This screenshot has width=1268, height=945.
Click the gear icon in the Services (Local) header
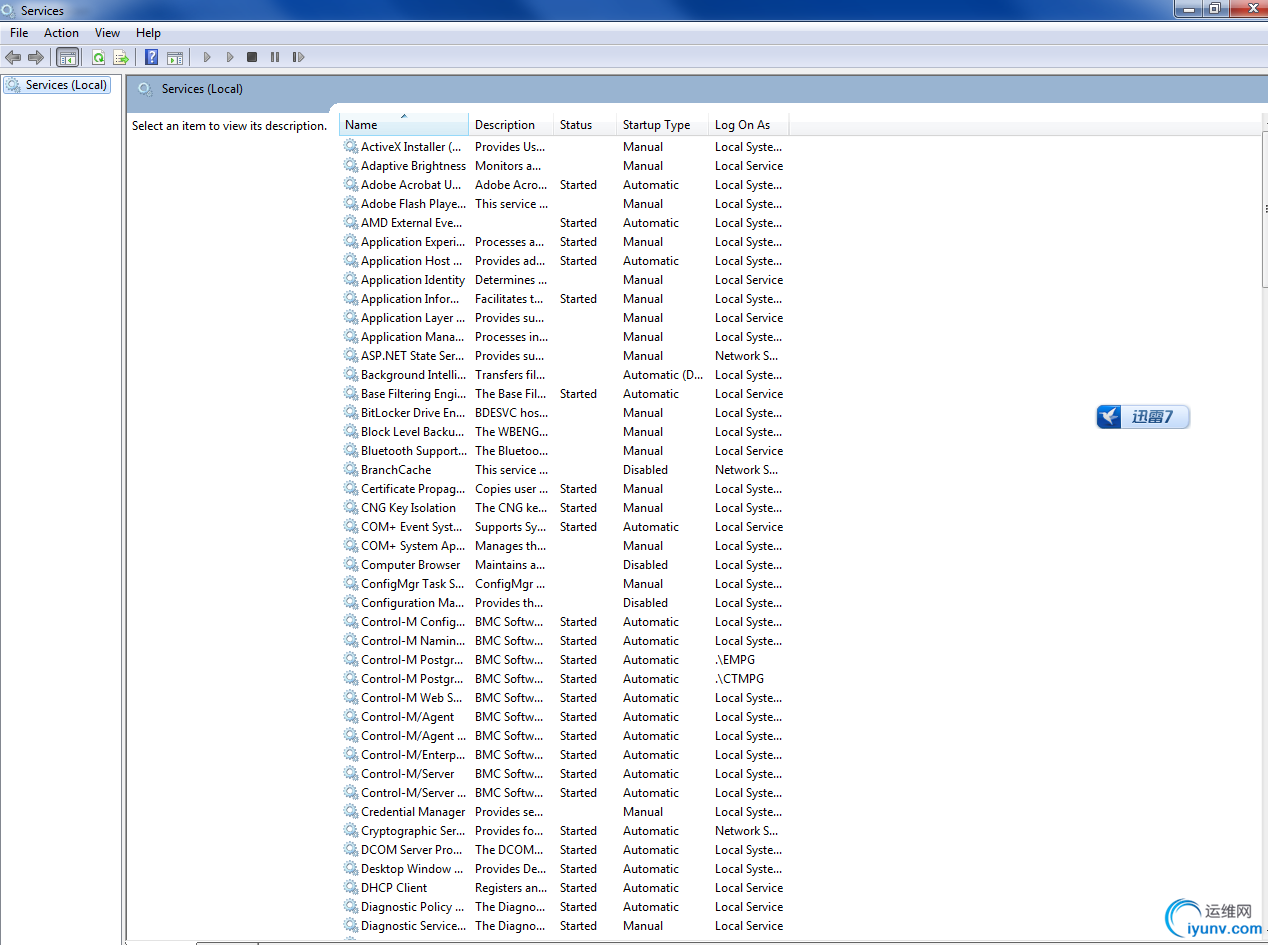click(145, 89)
